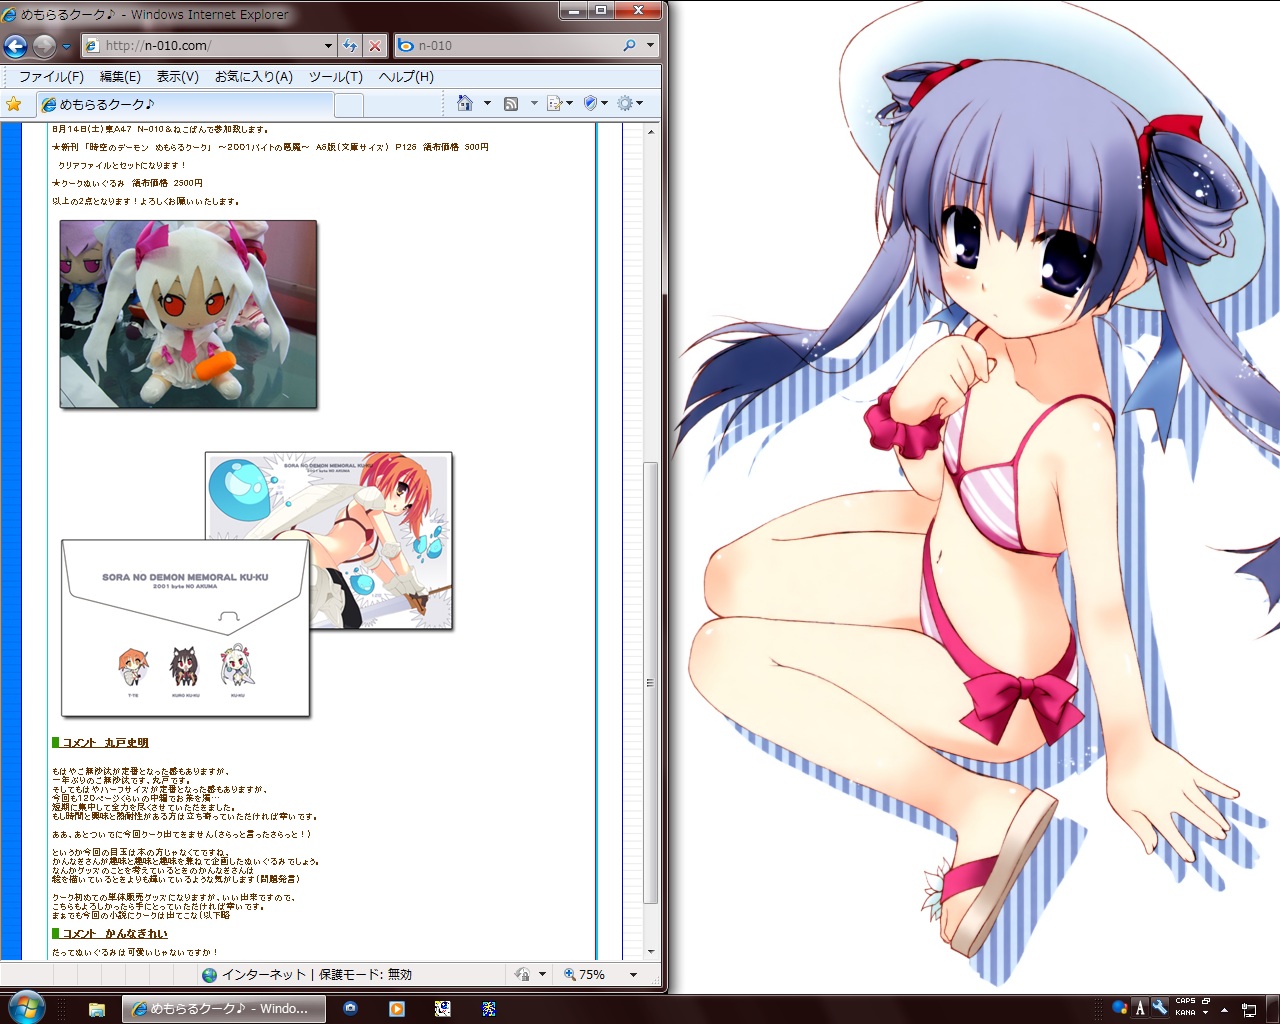The height and width of the screenshot is (1024, 1280).
Task: Open a new blank tab
Action: [348, 105]
